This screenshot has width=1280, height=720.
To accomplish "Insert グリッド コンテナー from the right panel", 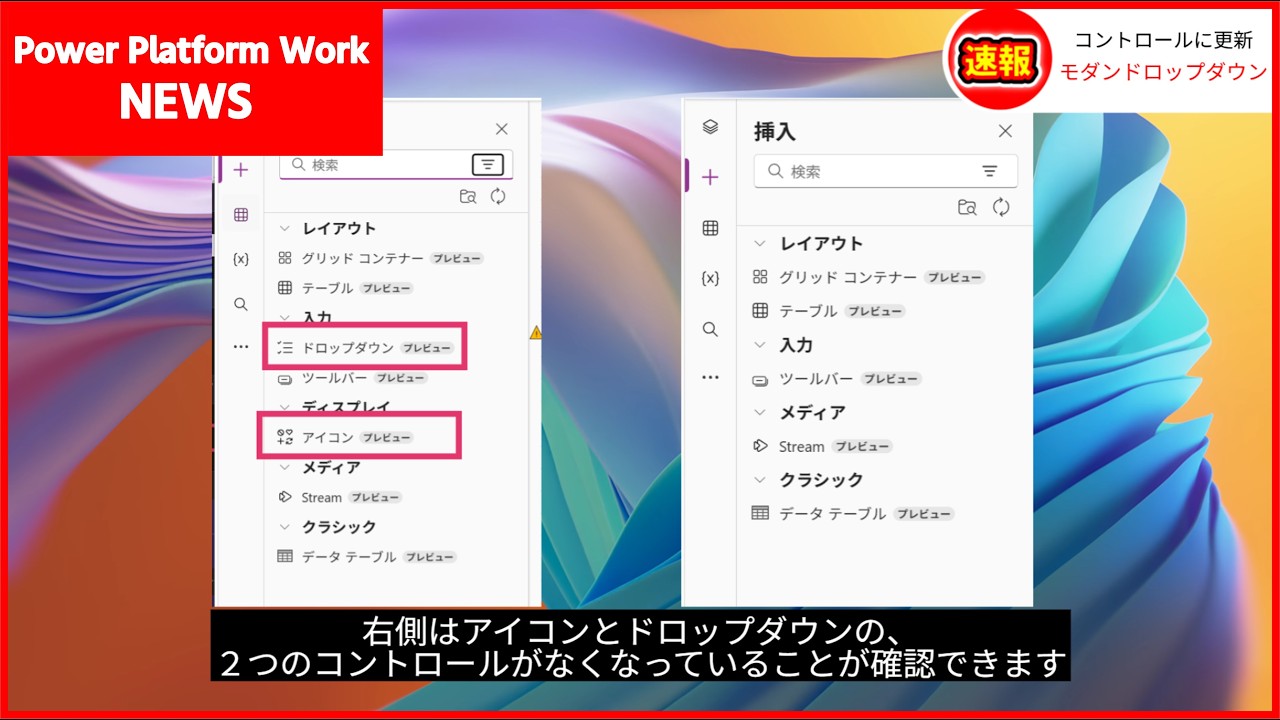I will tap(868, 277).
